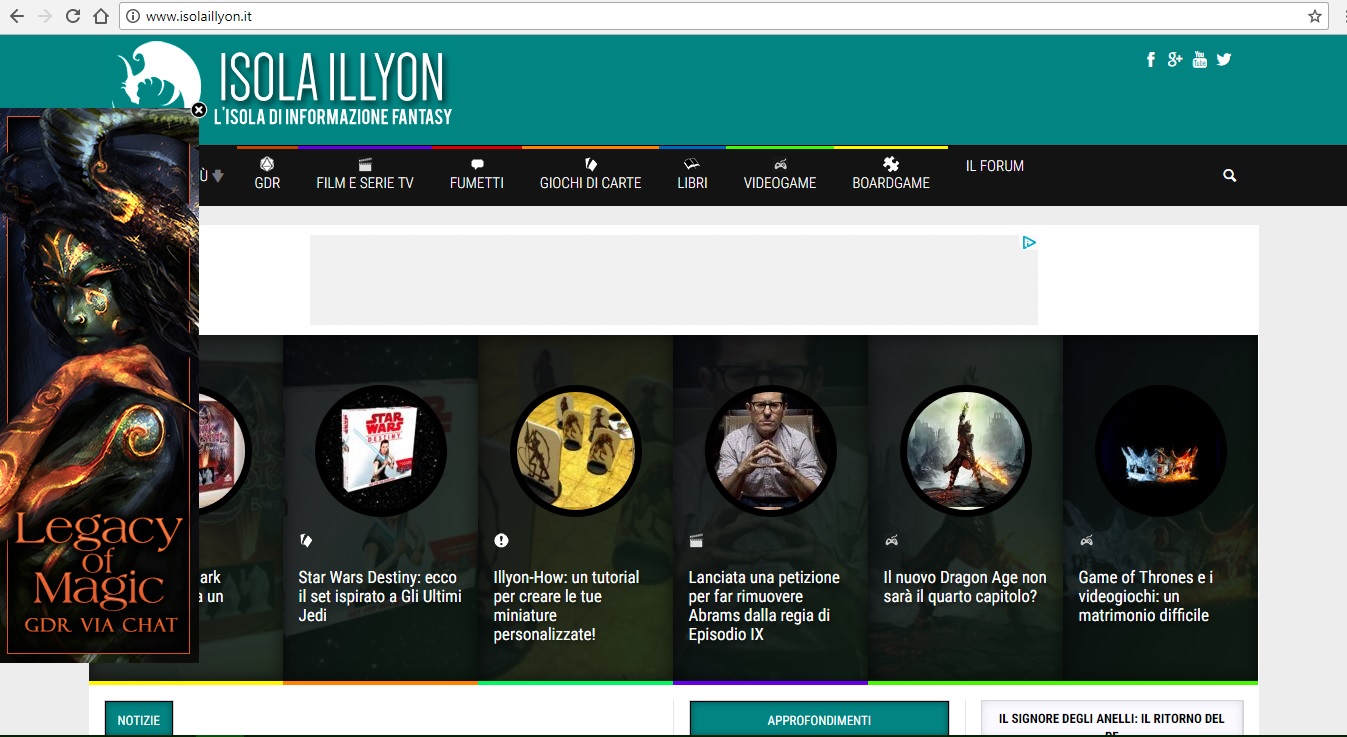Open the Twitter profile icon
Screen dimensions: 1347x737
coord(1224,59)
